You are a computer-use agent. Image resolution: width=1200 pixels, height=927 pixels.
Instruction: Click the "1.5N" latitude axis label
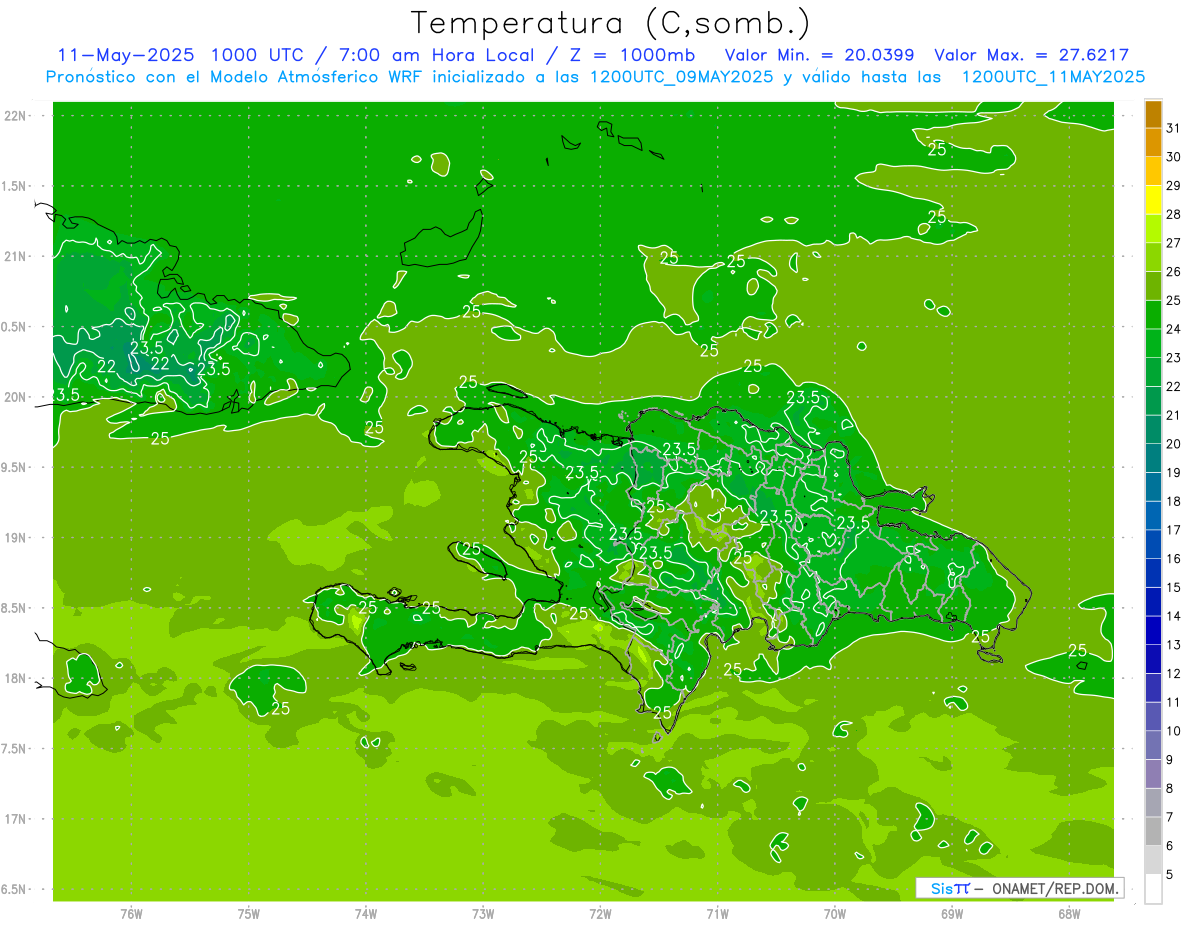15,187
